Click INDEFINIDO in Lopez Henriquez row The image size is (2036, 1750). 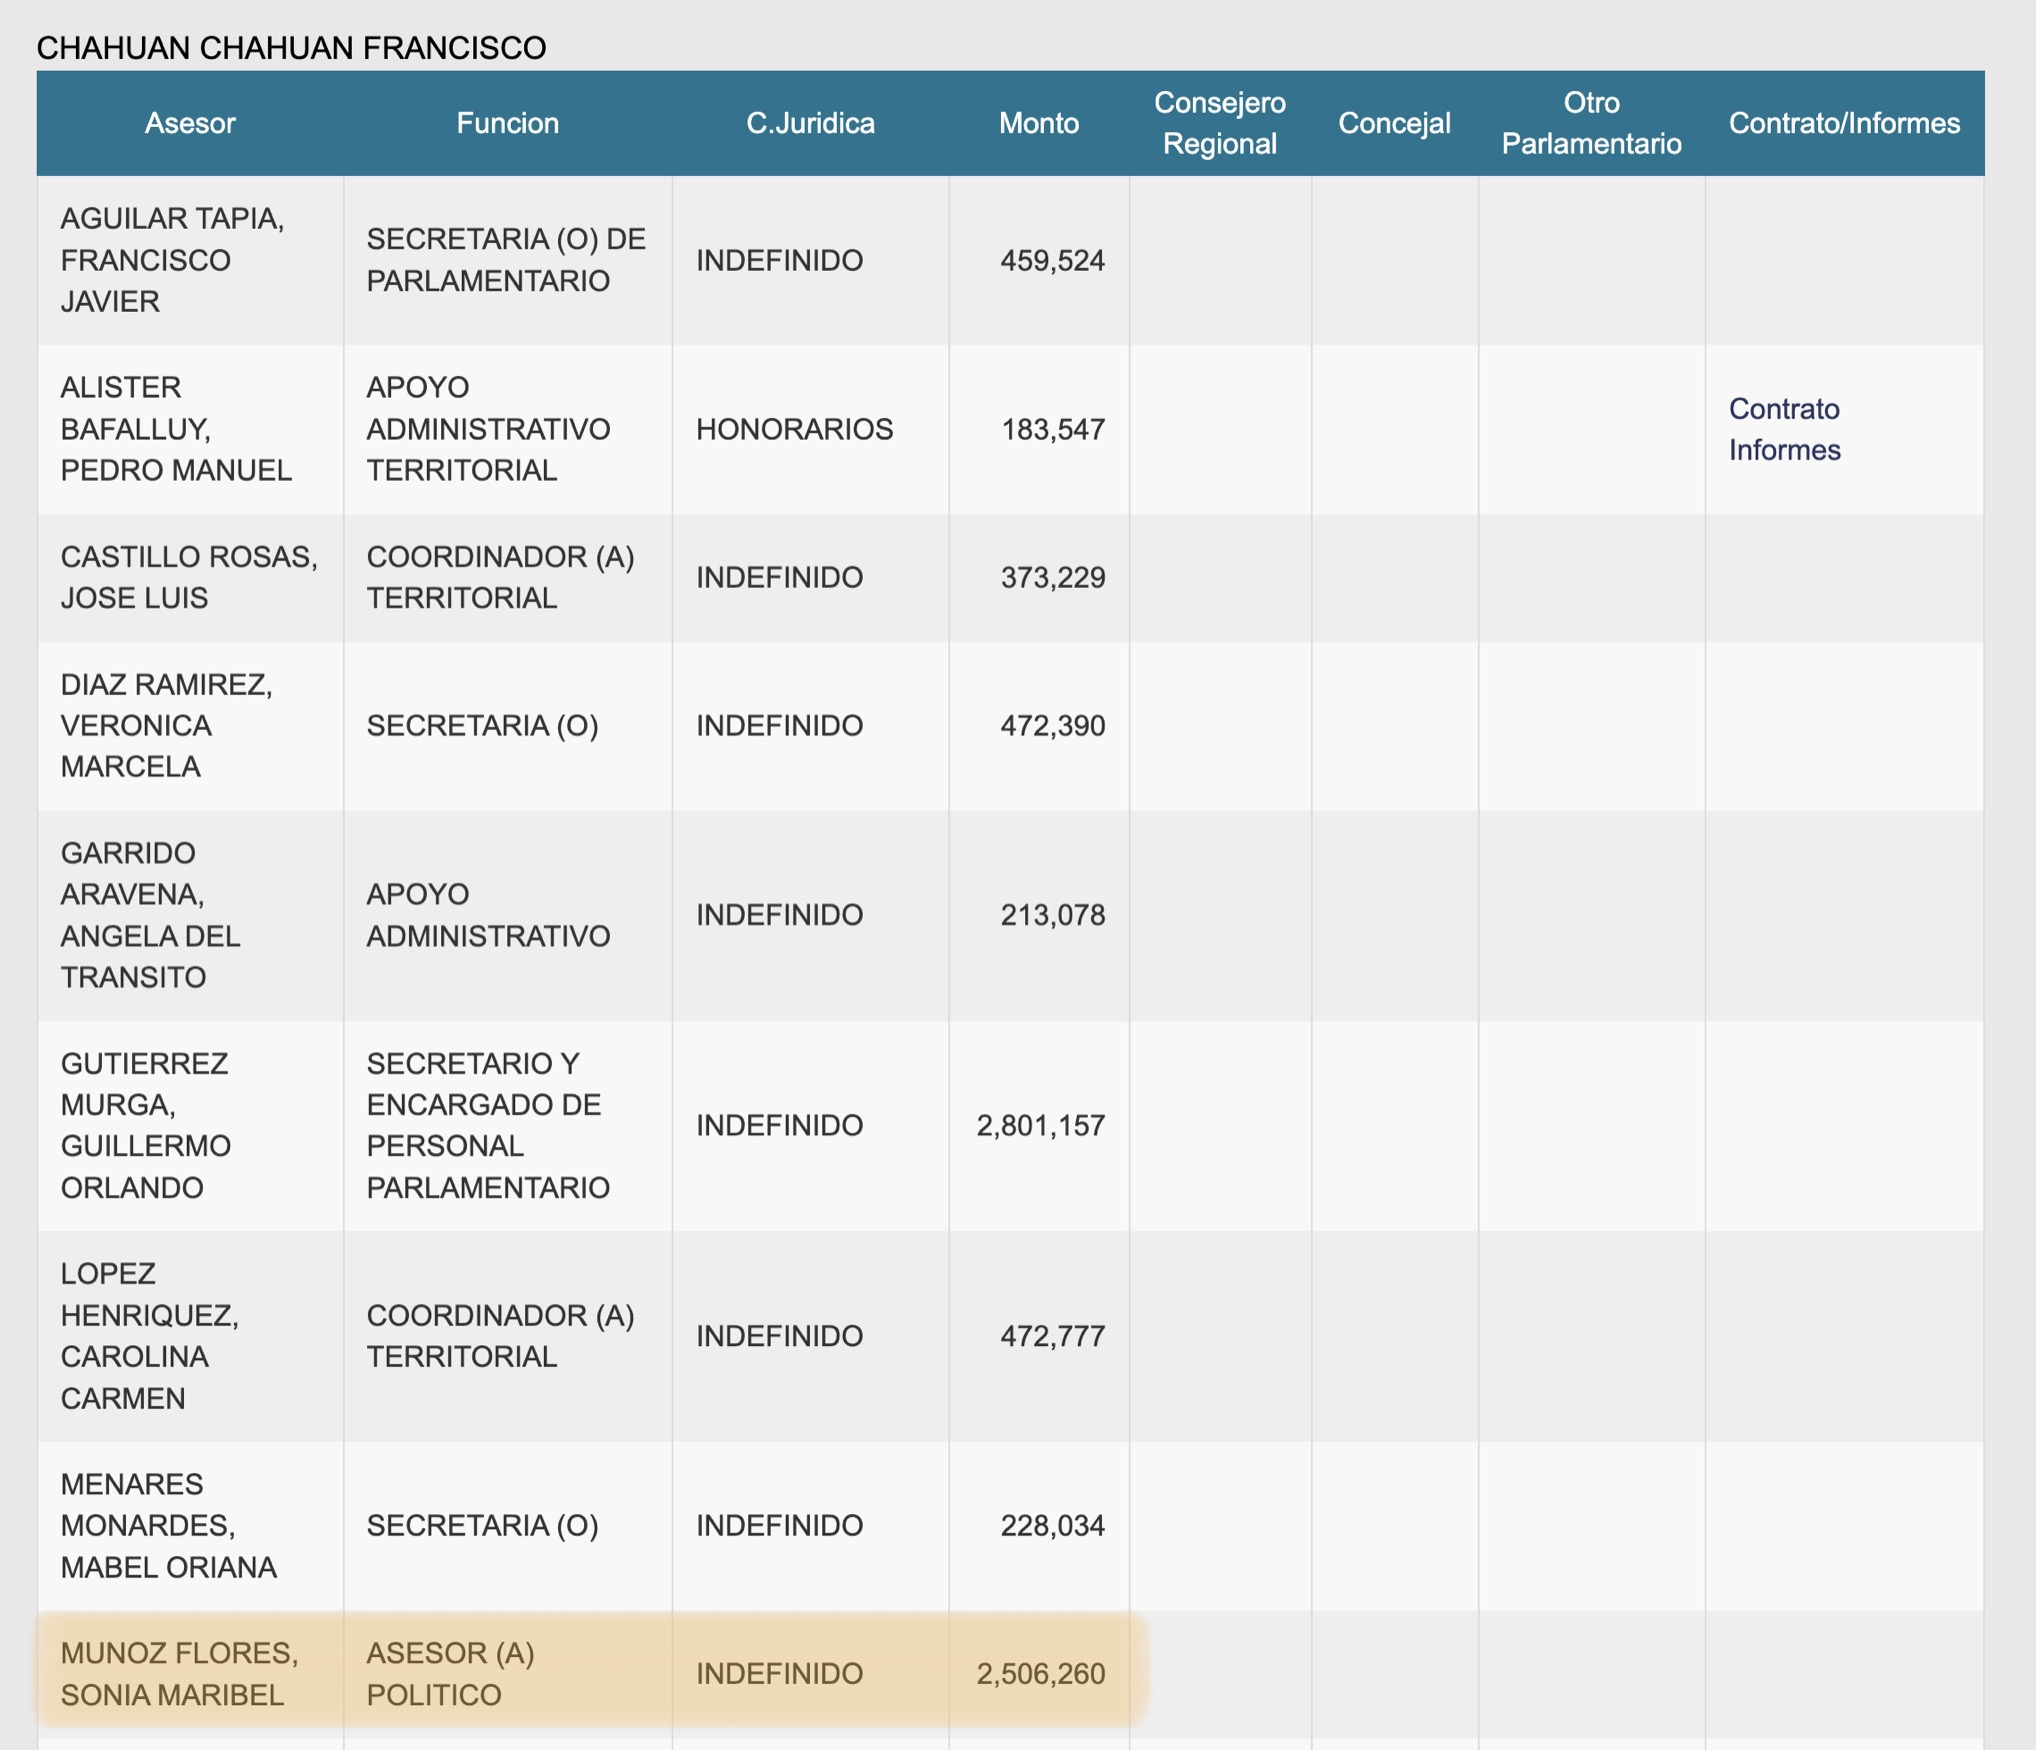coord(779,1336)
